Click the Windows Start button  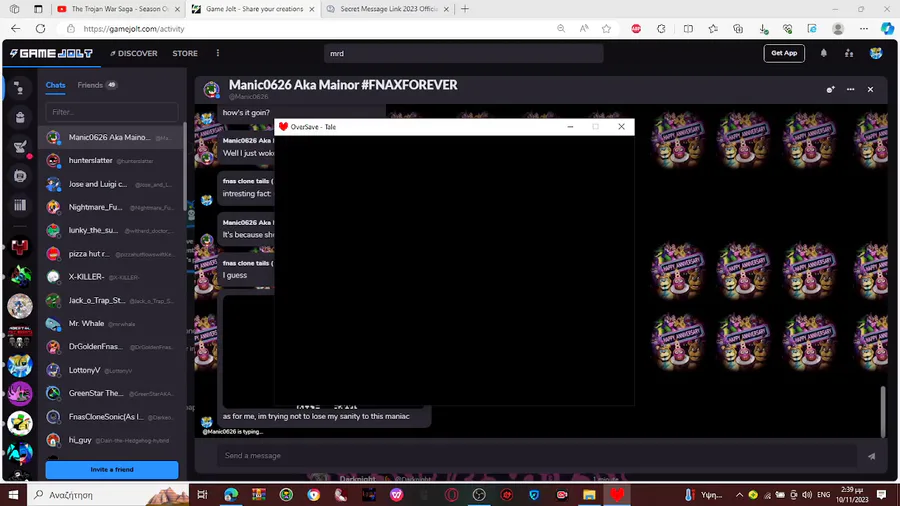[x=13, y=495]
